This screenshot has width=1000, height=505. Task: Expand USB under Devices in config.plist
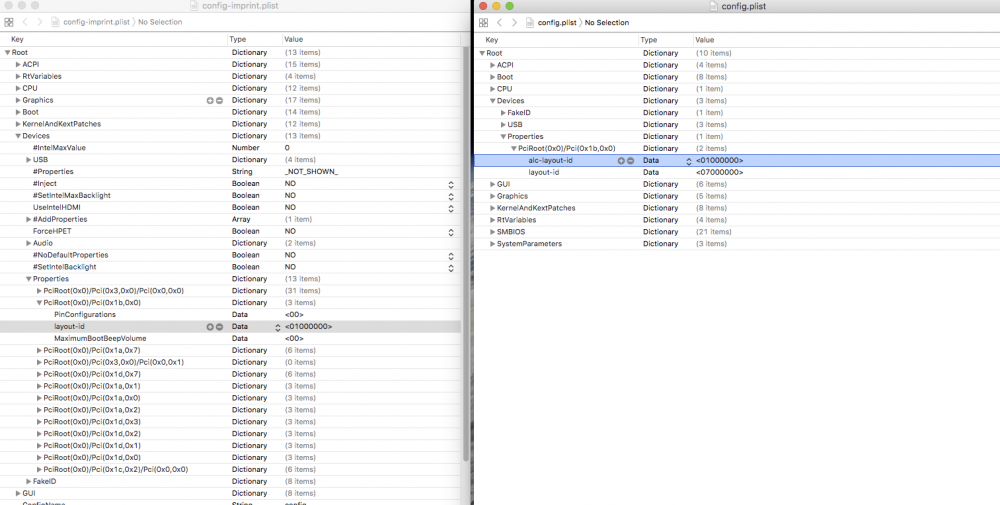coord(503,124)
